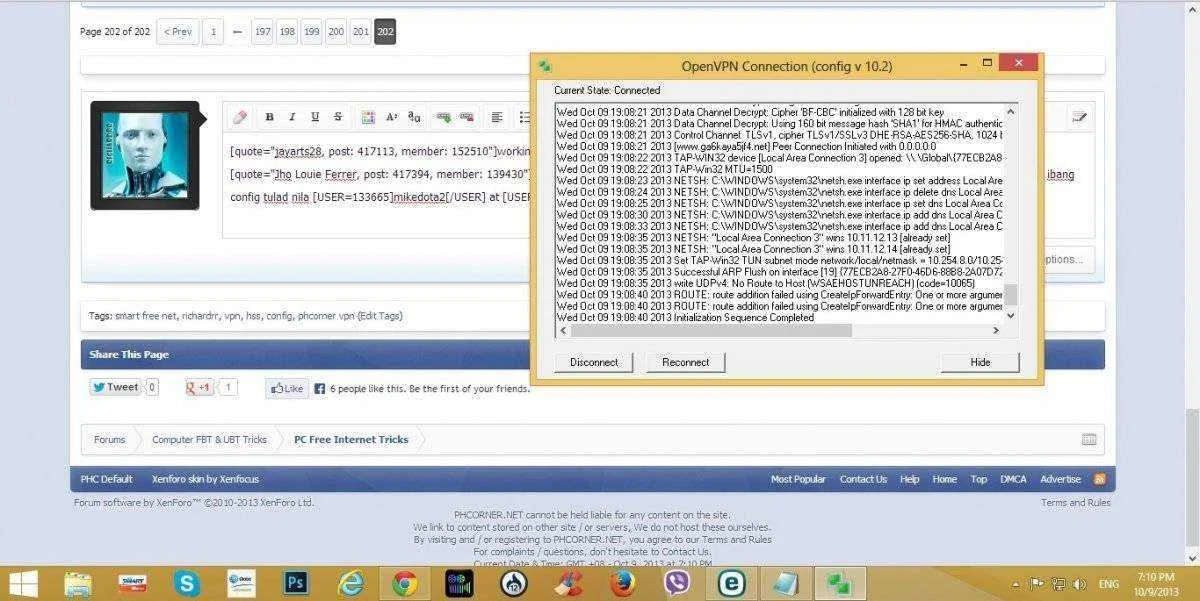Click OpenVPN log vertical scrollbar down arrow
The width and height of the screenshot is (1200, 601).
(1010, 316)
